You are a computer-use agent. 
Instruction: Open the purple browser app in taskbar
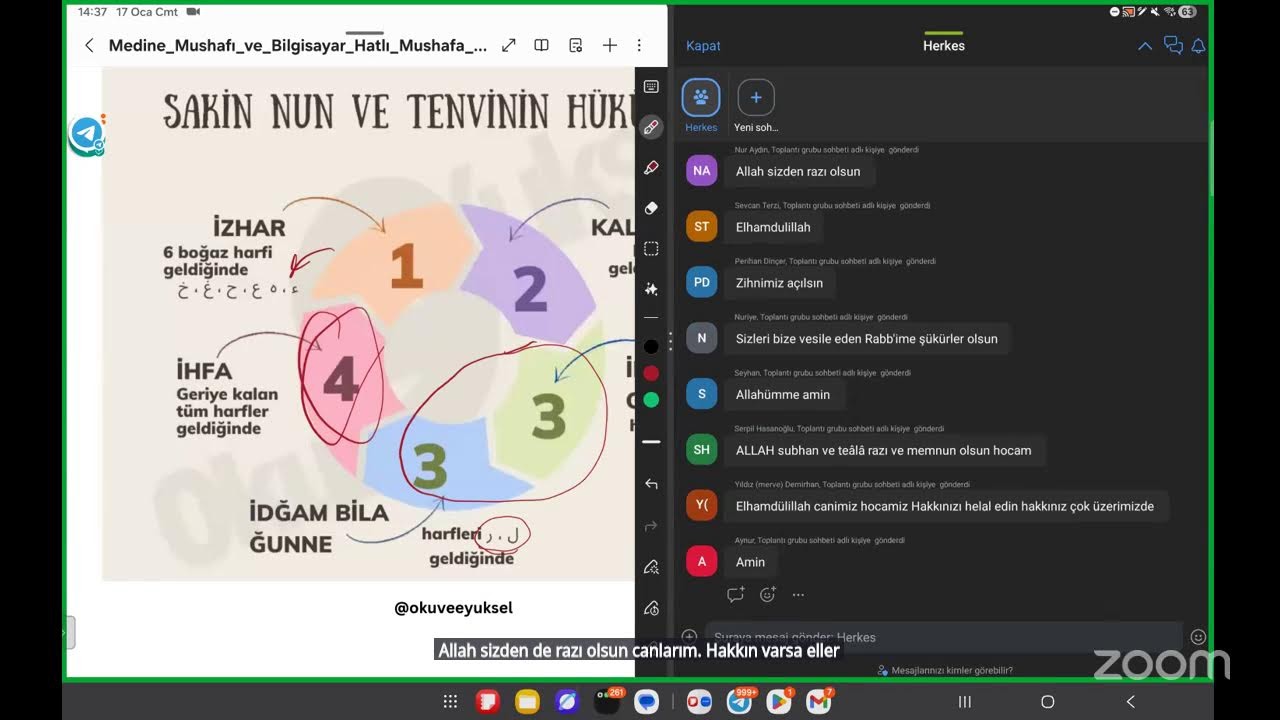tap(567, 702)
